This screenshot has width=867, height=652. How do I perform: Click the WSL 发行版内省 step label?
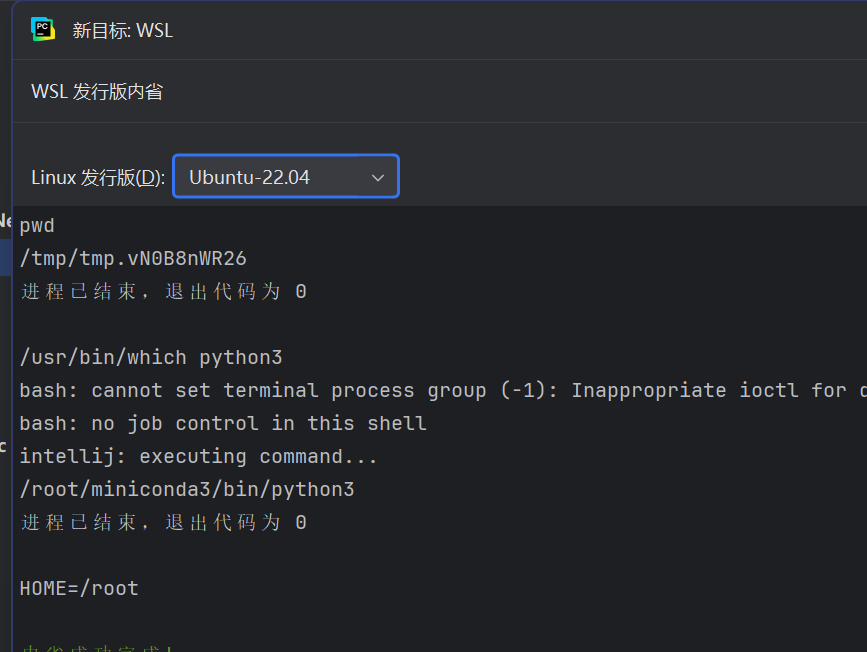[x=96, y=91]
